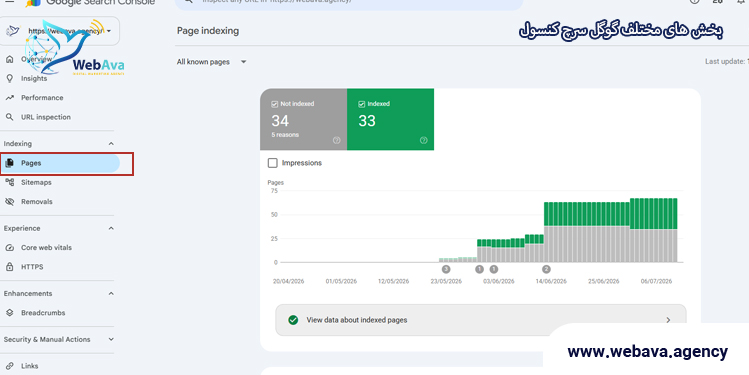Click the Breadcrumbs layers icon
The height and width of the screenshot is (375, 749).
(10, 313)
